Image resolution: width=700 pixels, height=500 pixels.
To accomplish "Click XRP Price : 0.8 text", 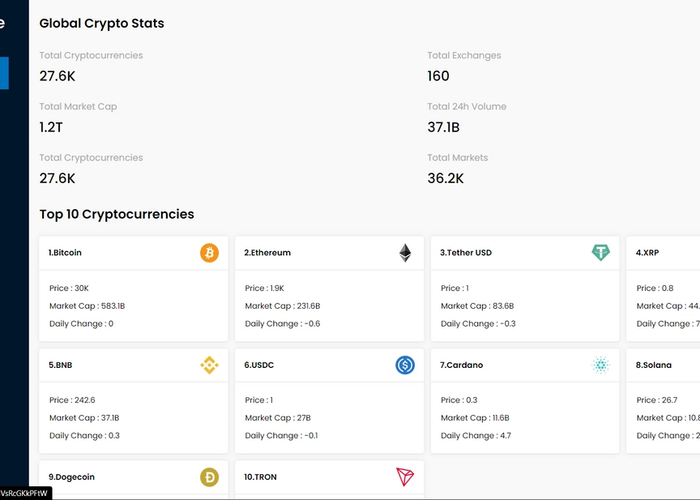I will pos(655,288).
